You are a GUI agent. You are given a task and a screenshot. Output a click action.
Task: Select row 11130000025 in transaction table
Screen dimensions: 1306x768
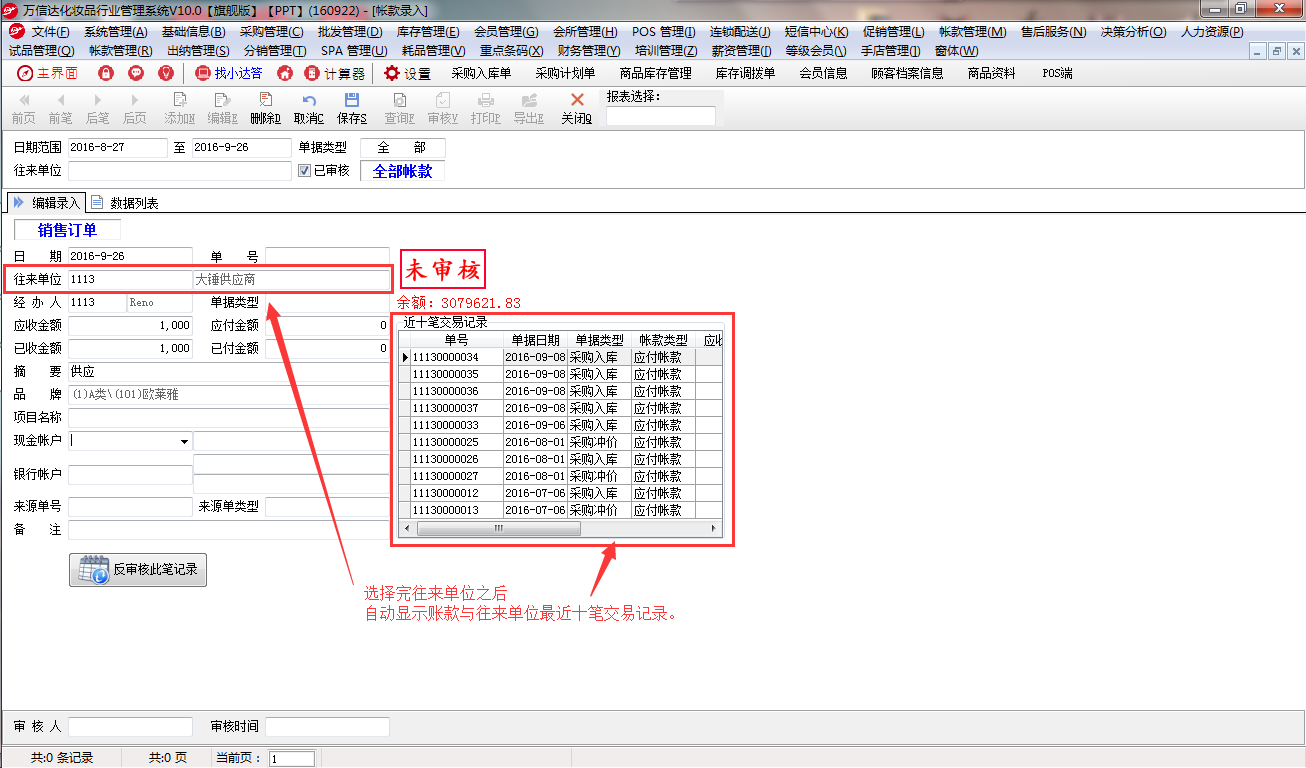click(x=561, y=442)
